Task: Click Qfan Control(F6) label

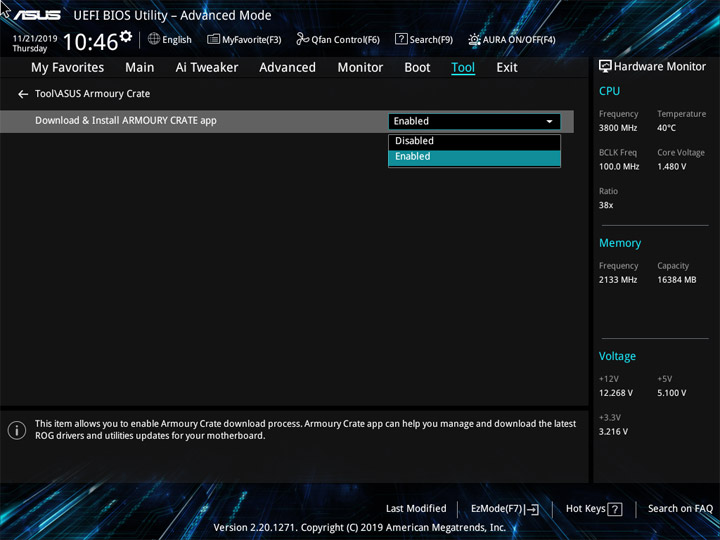Action: [x=345, y=40]
